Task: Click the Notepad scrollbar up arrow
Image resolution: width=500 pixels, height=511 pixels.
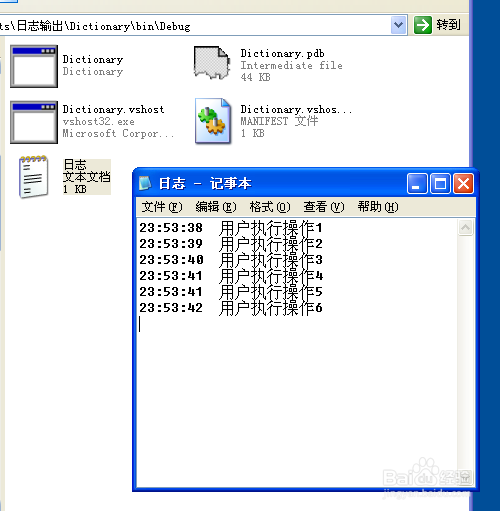Action: (466, 228)
